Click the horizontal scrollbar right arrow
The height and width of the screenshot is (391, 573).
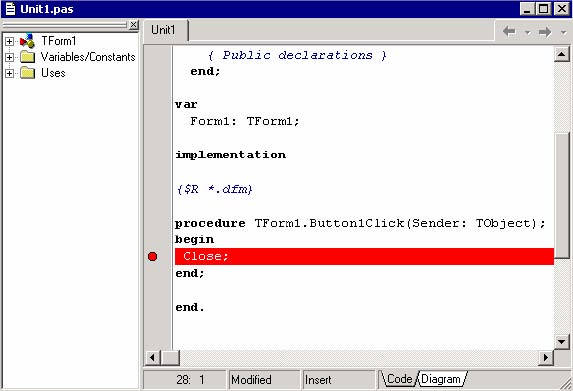point(546,358)
